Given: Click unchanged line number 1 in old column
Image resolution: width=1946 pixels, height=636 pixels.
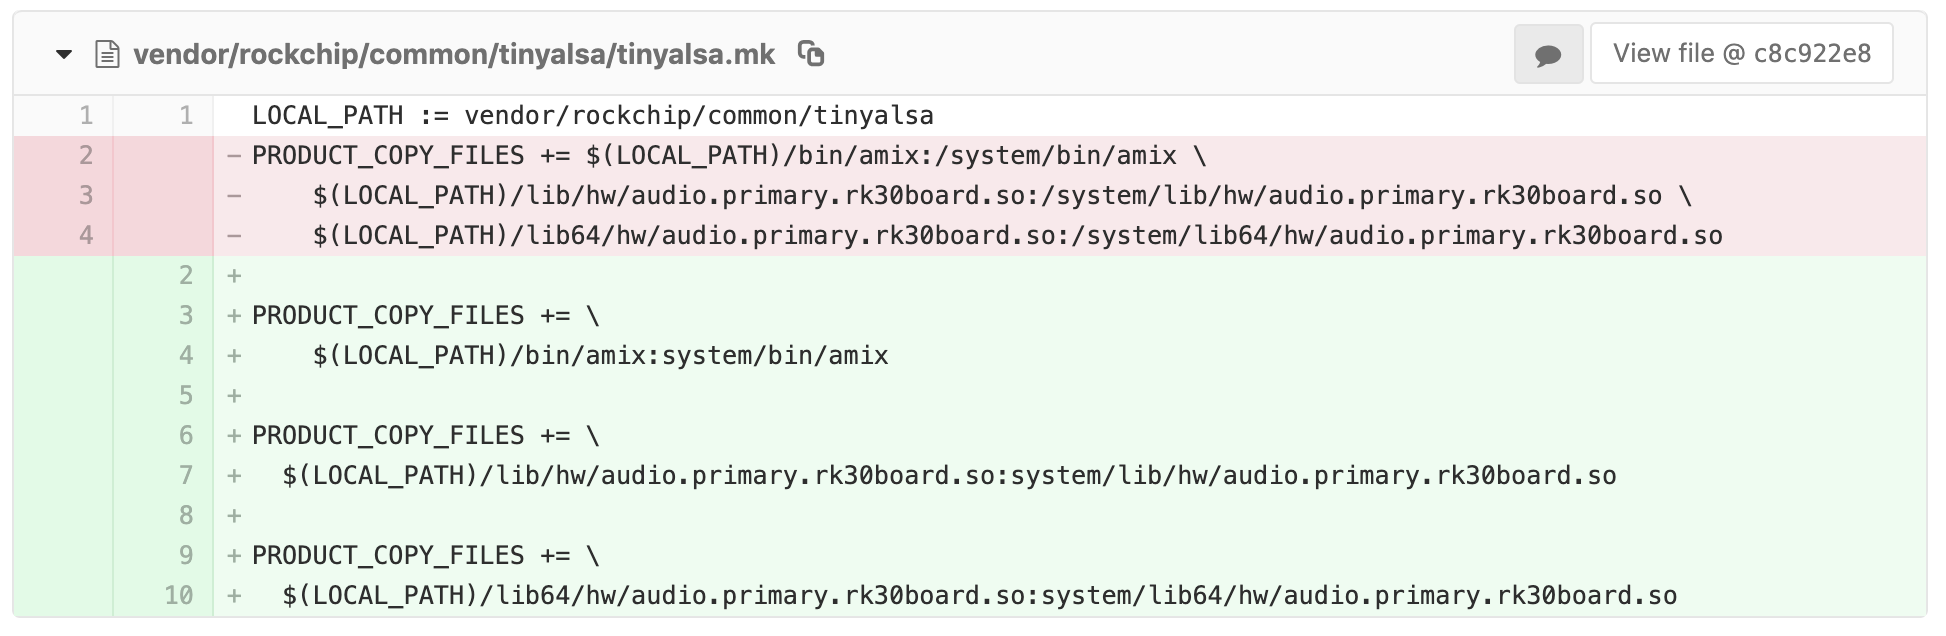Looking at the screenshot, I should 86,116.
